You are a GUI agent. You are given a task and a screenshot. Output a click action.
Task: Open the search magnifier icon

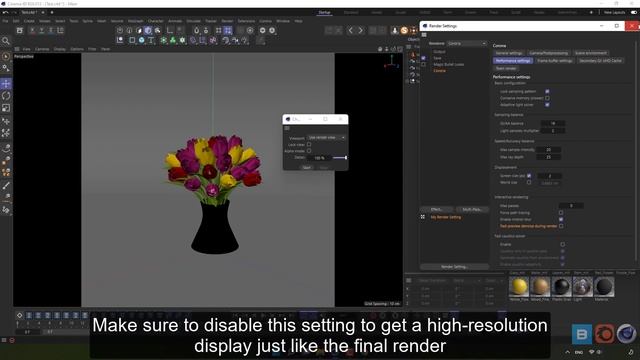tap(6, 41)
